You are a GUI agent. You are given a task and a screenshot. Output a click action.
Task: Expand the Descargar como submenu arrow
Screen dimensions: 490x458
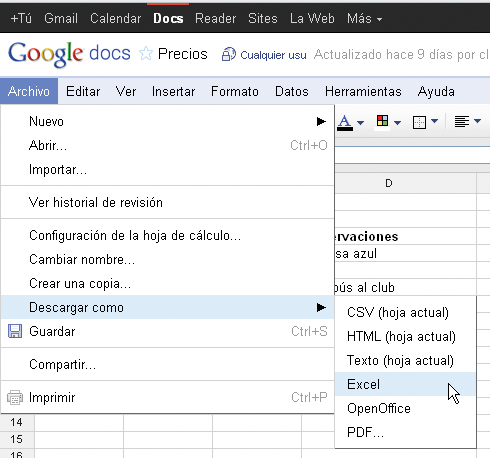click(321, 307)
